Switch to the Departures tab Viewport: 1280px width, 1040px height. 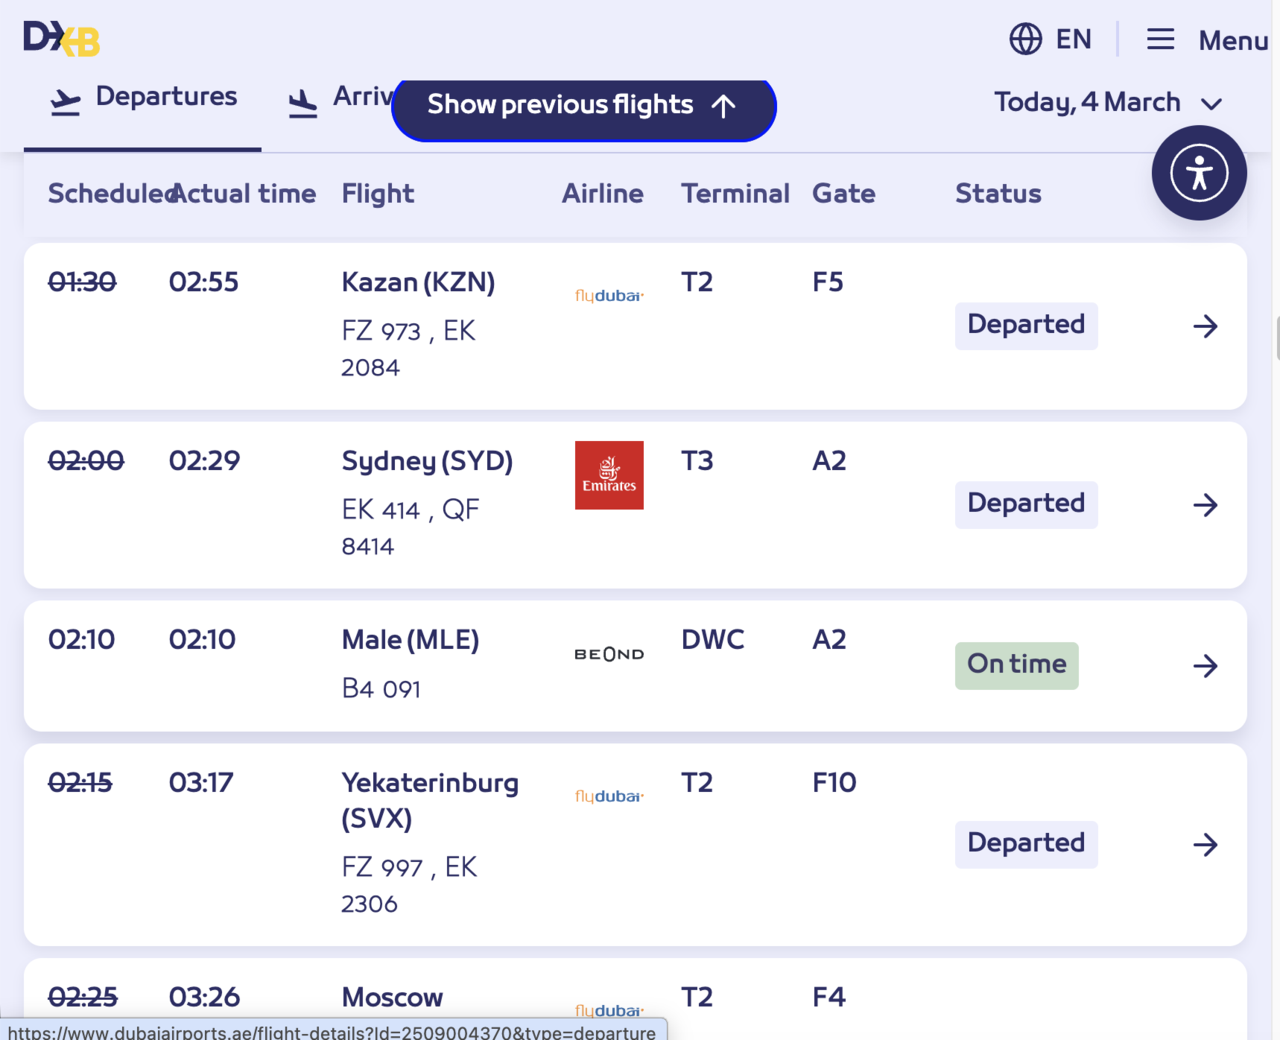pos(143,98)
